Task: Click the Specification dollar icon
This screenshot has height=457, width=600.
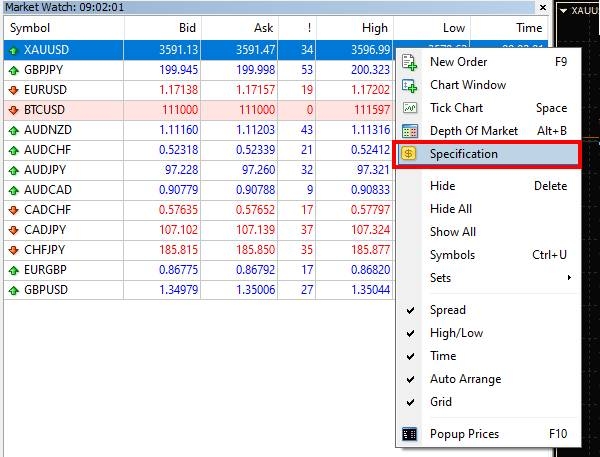Action: pos(410,154)
